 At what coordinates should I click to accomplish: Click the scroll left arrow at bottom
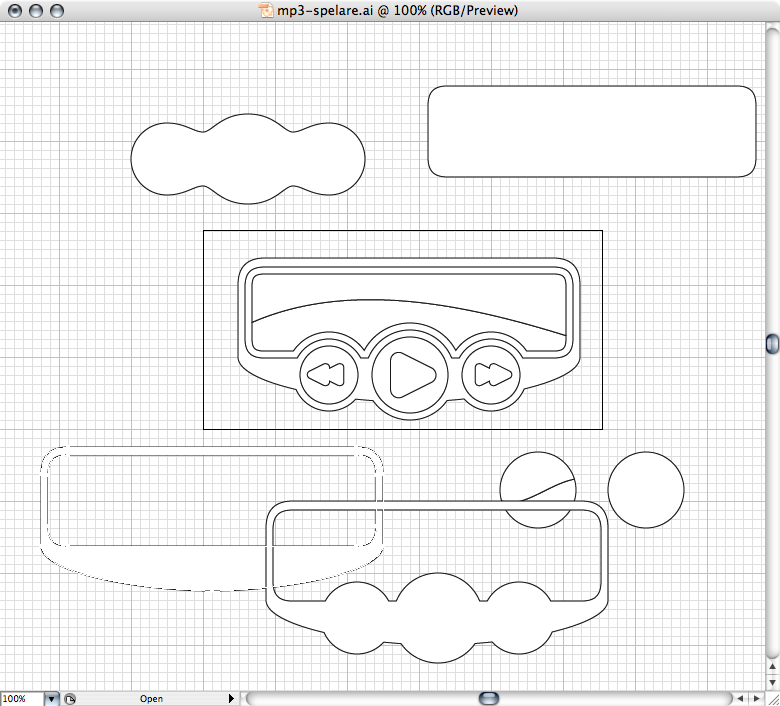(x=741, y=697)
